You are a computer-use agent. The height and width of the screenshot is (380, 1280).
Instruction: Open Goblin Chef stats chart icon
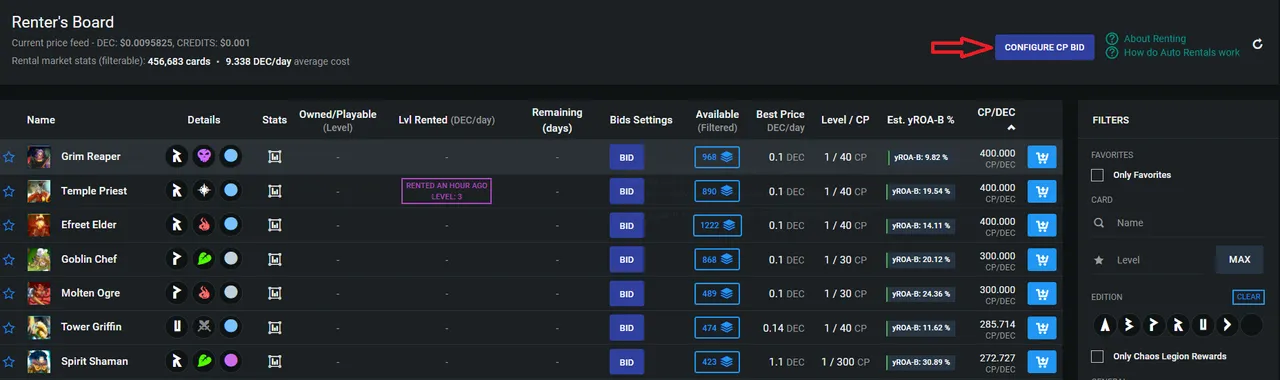tap(275, 259)
